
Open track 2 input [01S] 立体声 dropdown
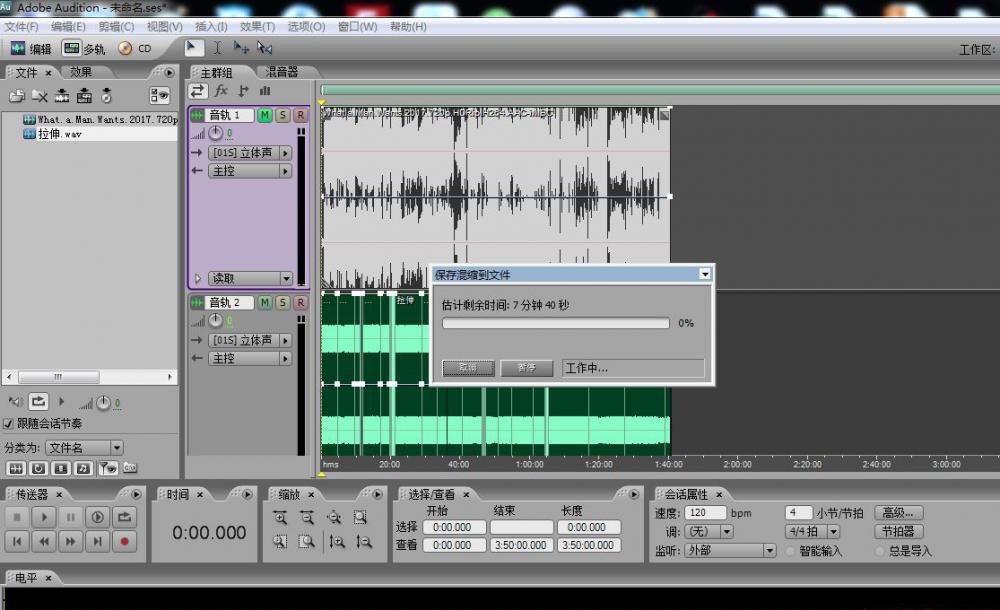[x=250, y=341]
